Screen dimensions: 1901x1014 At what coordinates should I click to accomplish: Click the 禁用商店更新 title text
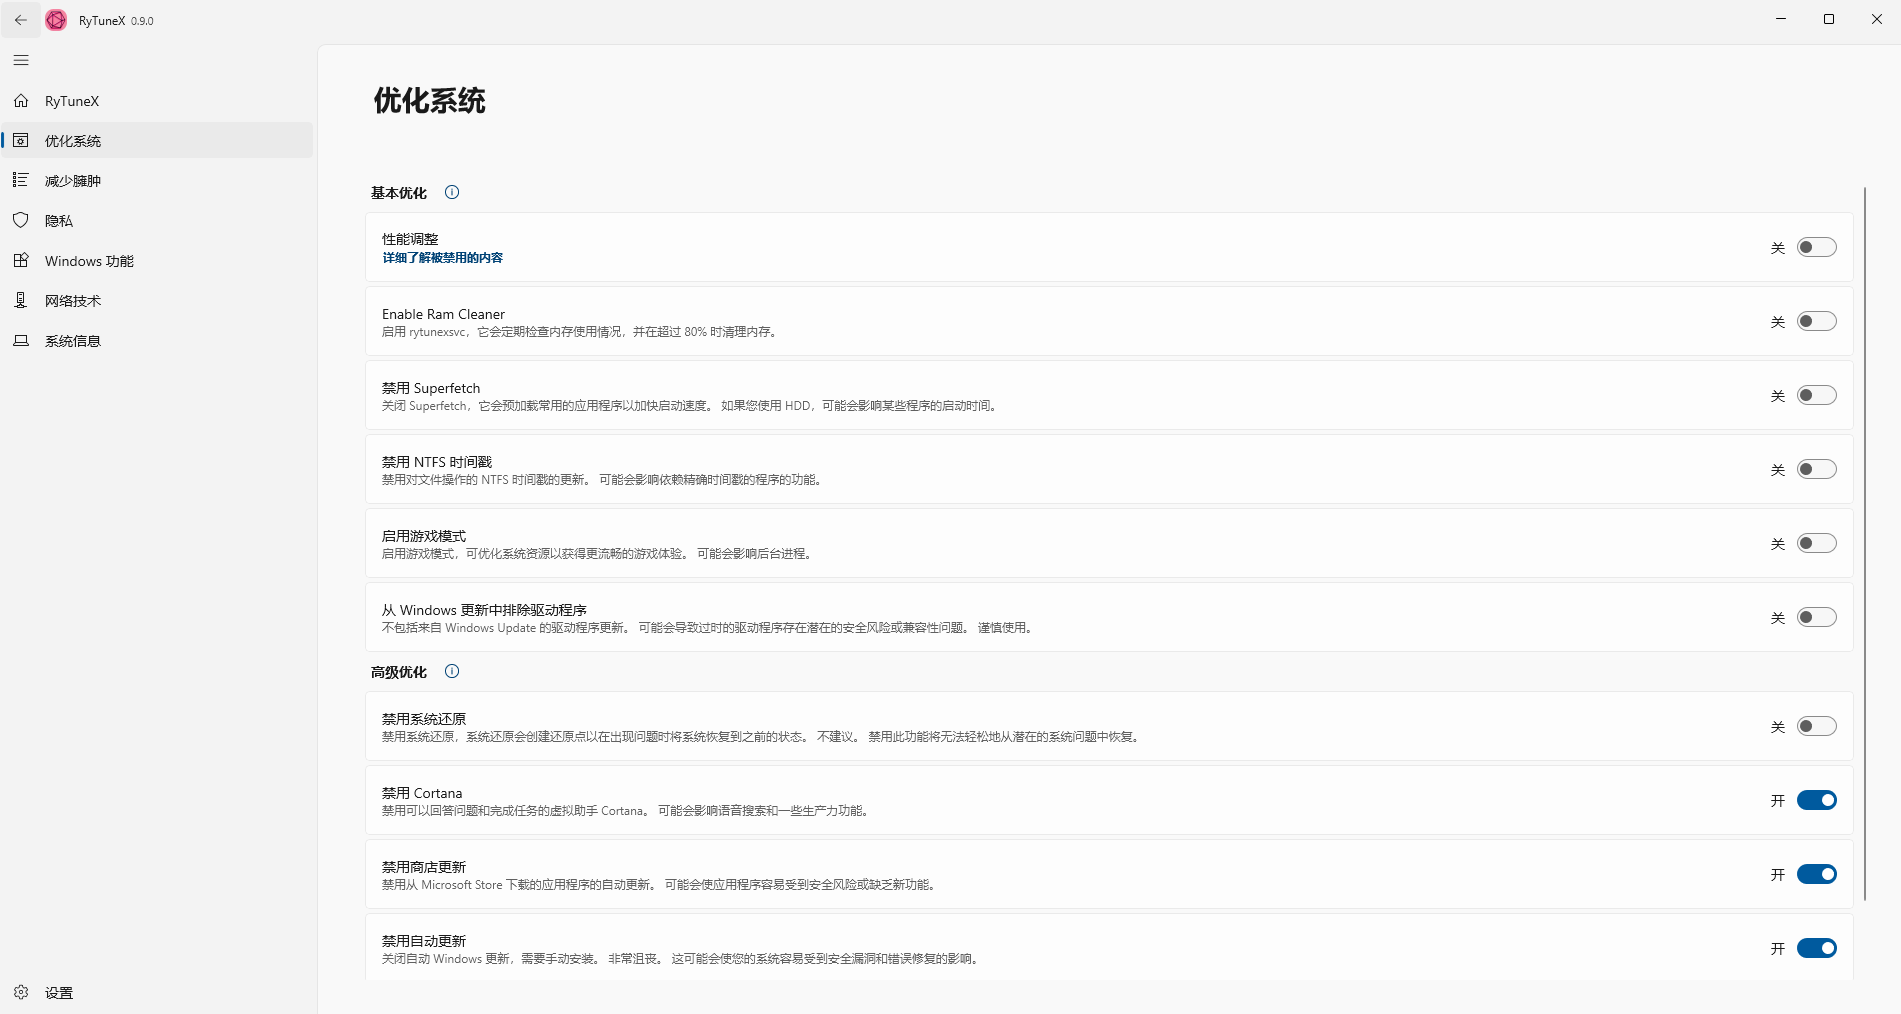(424, 867)
